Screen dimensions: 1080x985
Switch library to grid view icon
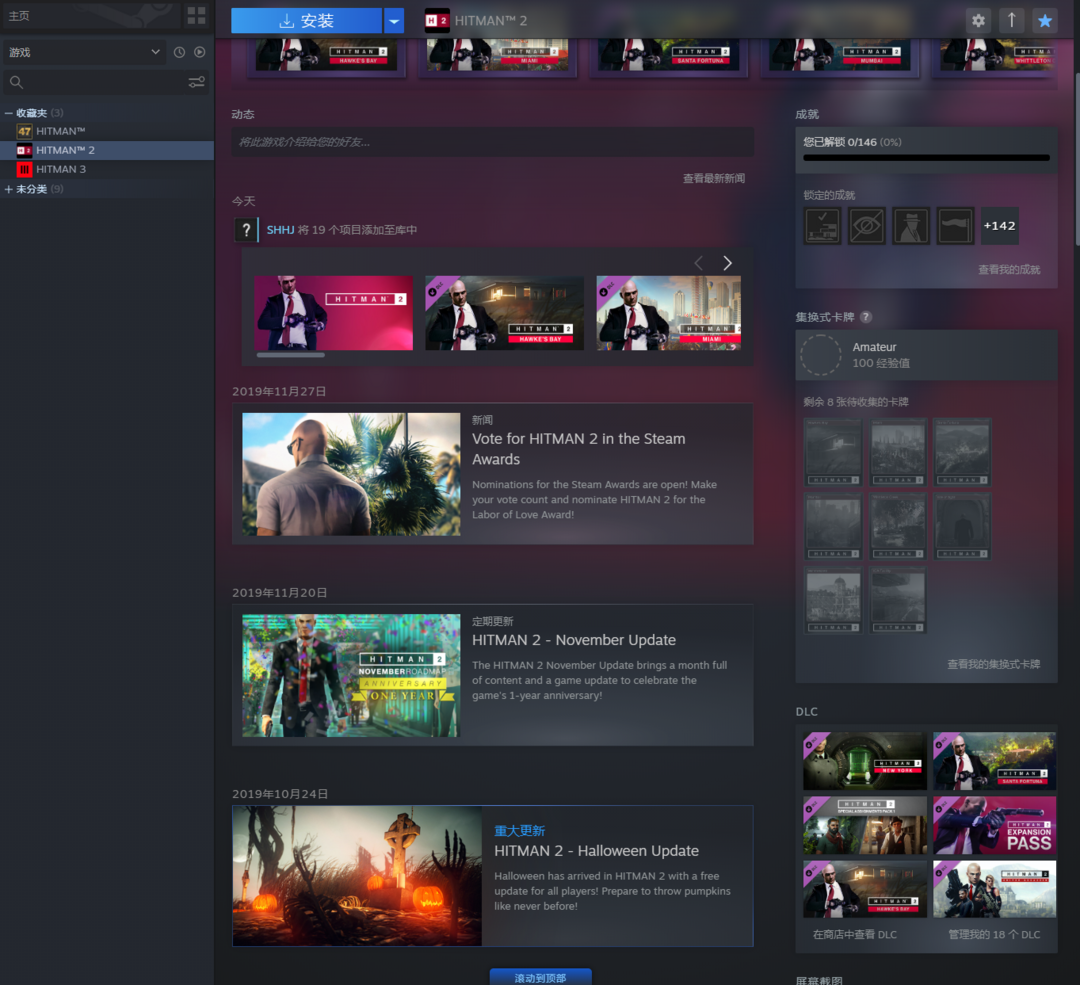point(196,16)
